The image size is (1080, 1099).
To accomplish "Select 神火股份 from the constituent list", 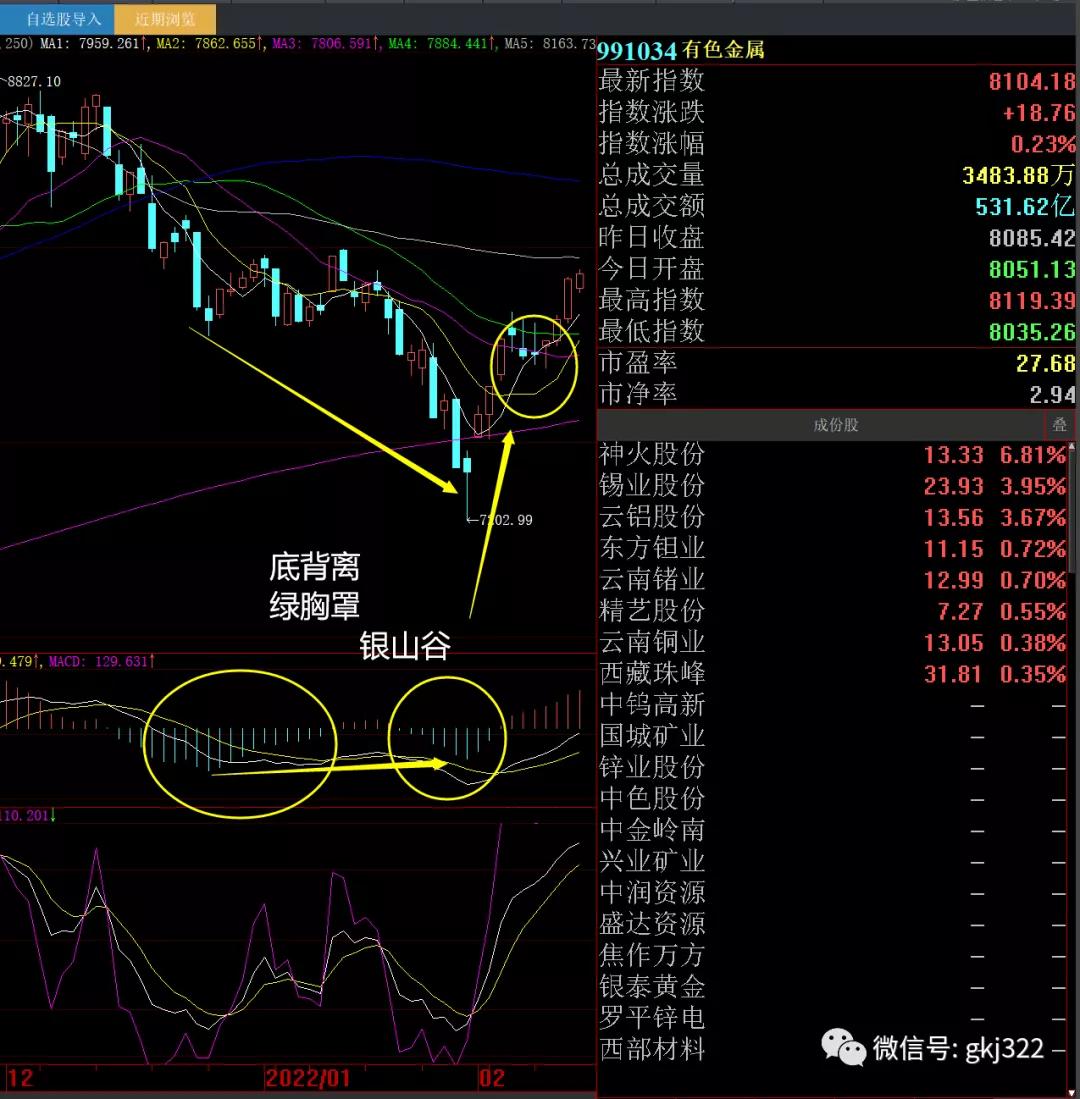I will [651, 455].
